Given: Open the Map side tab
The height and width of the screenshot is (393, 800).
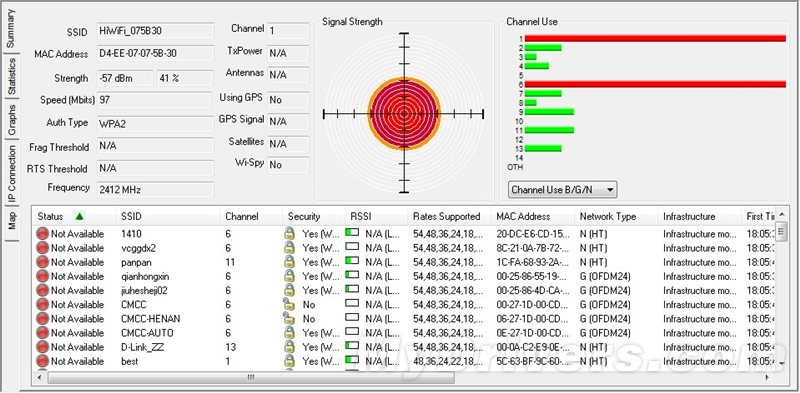Looking at the screenshot, I should 11,222.
